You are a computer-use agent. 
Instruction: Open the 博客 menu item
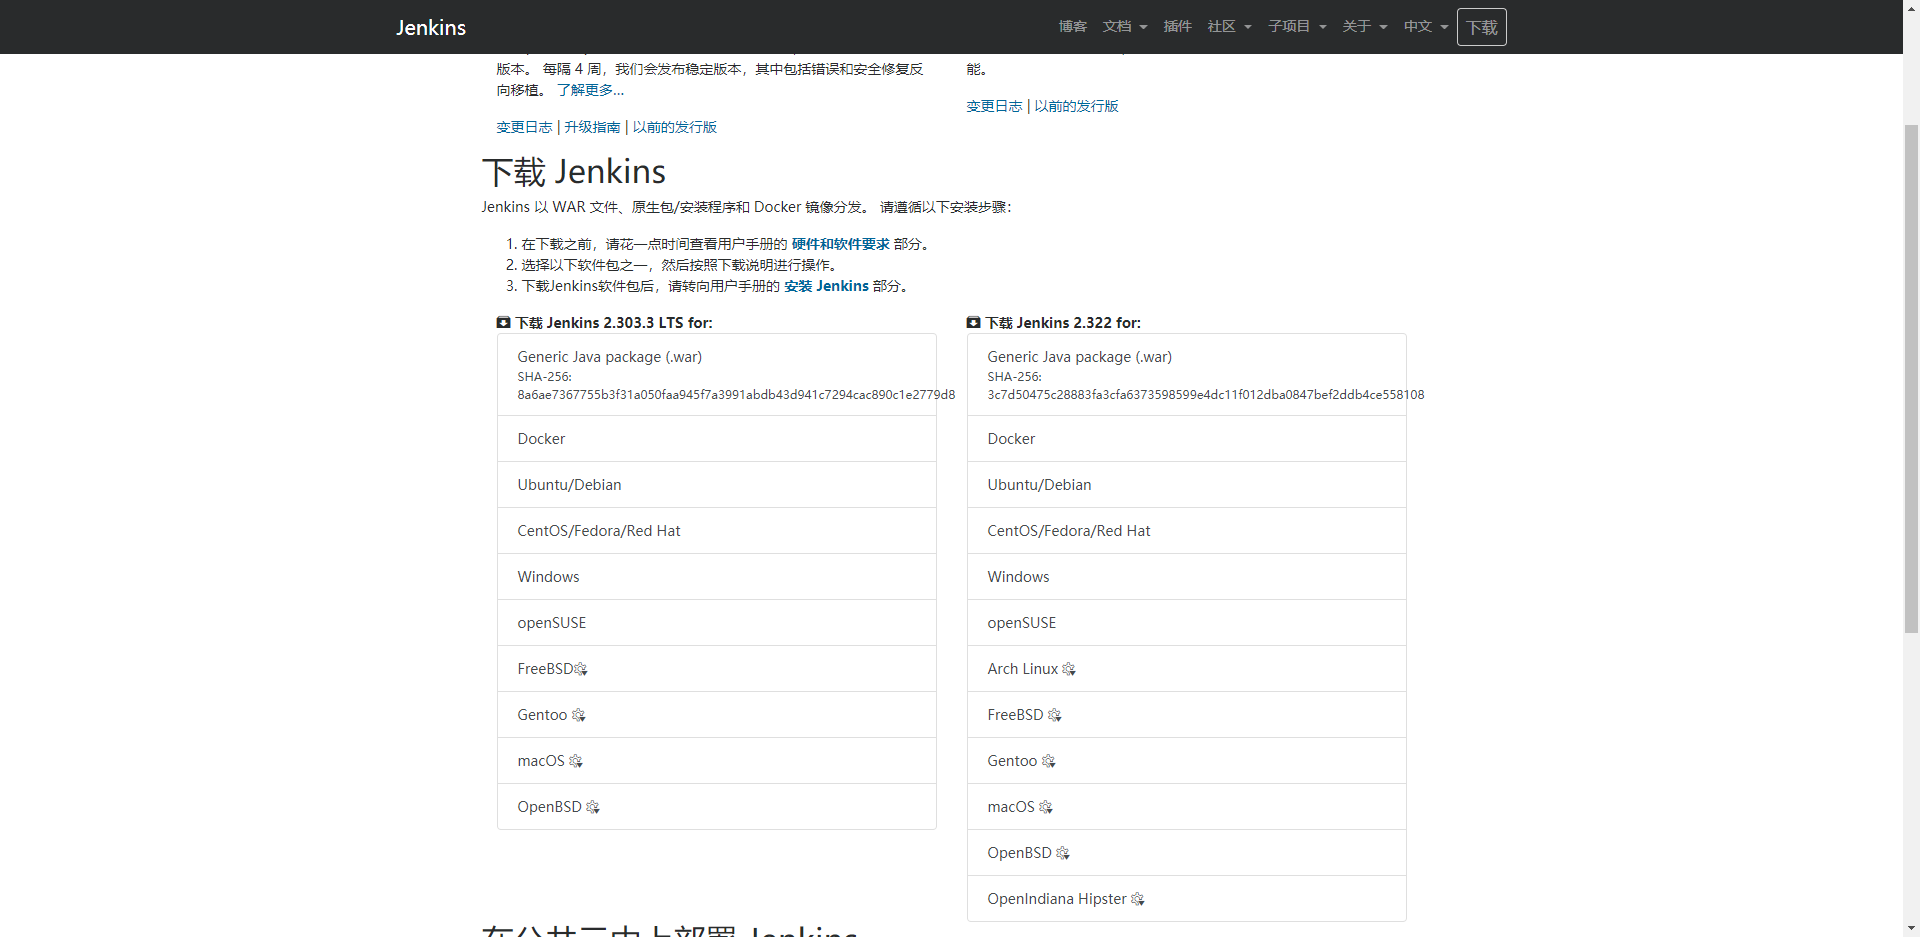1071,27
